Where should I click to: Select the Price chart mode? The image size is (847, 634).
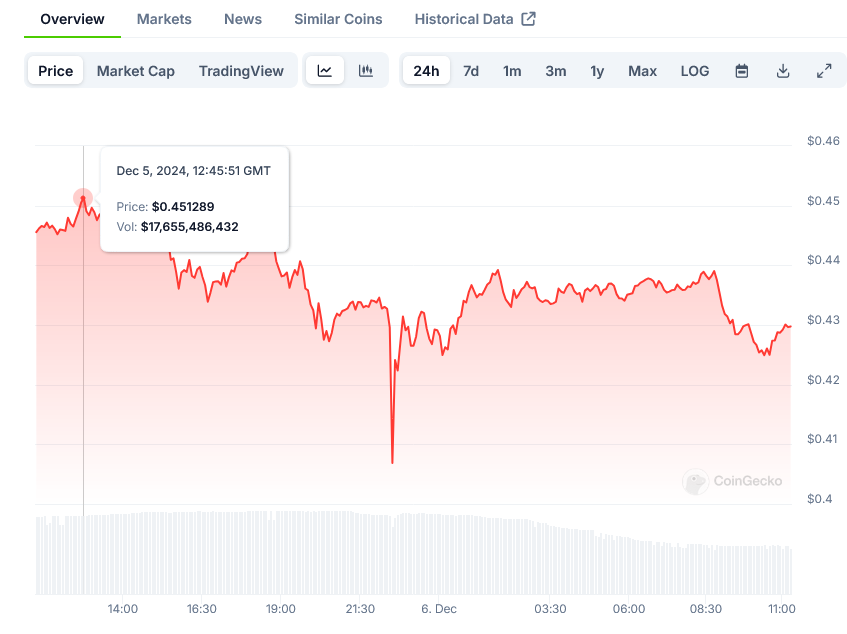coord(56,71)
